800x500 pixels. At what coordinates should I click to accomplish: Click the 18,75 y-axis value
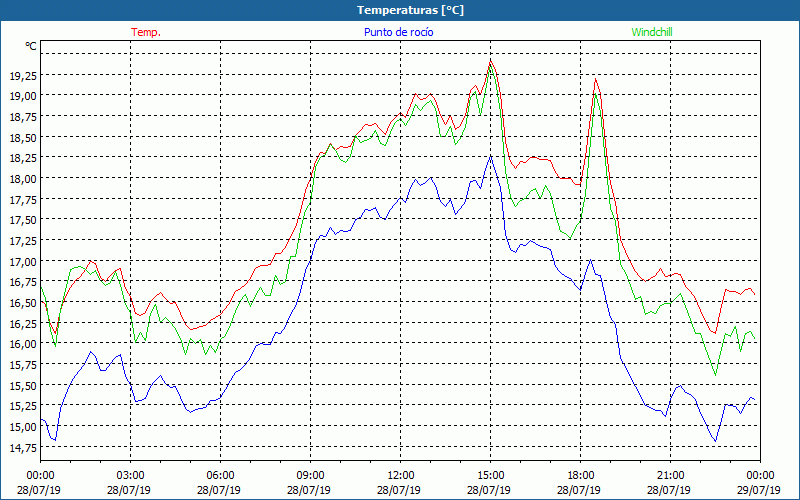click(23, 117)
